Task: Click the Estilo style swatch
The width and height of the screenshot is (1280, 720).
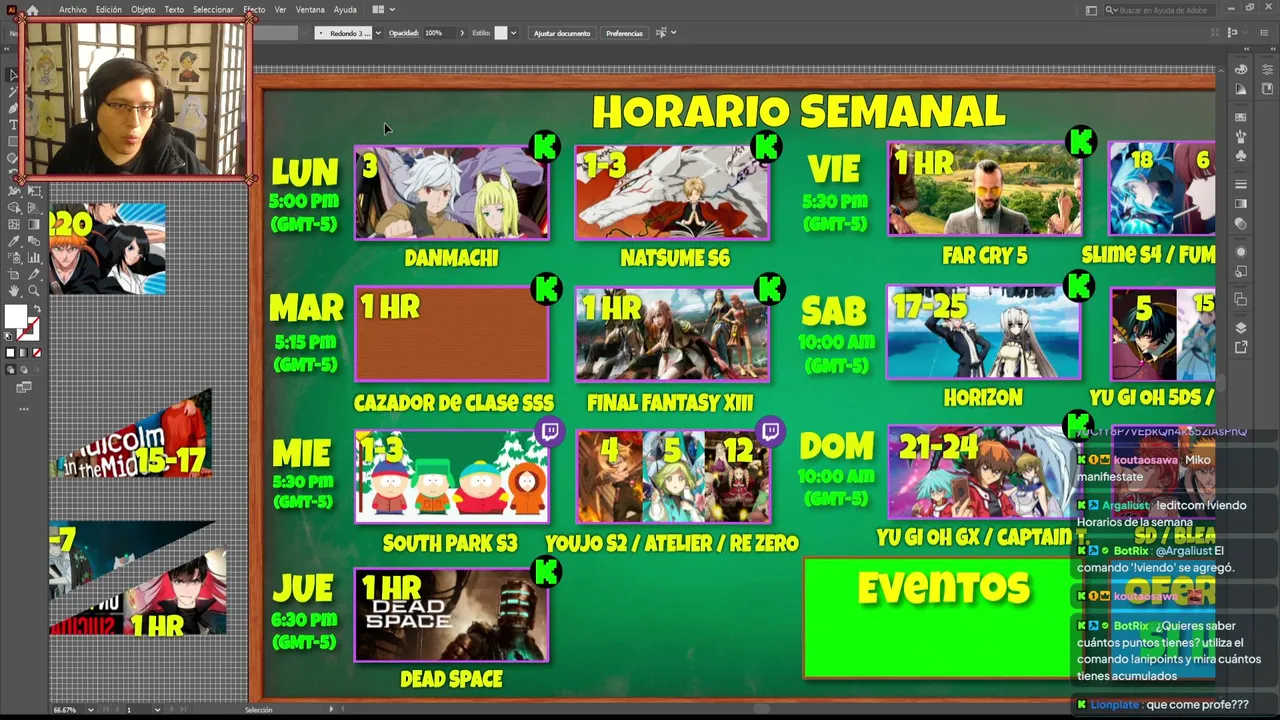Action: click(501, 33)
